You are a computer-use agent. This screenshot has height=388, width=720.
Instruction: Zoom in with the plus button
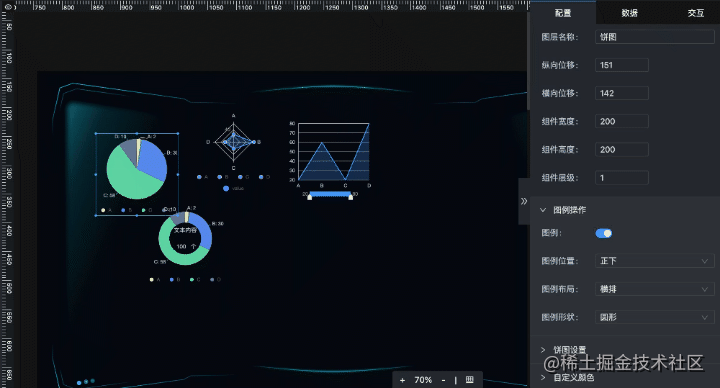point(402,380)
